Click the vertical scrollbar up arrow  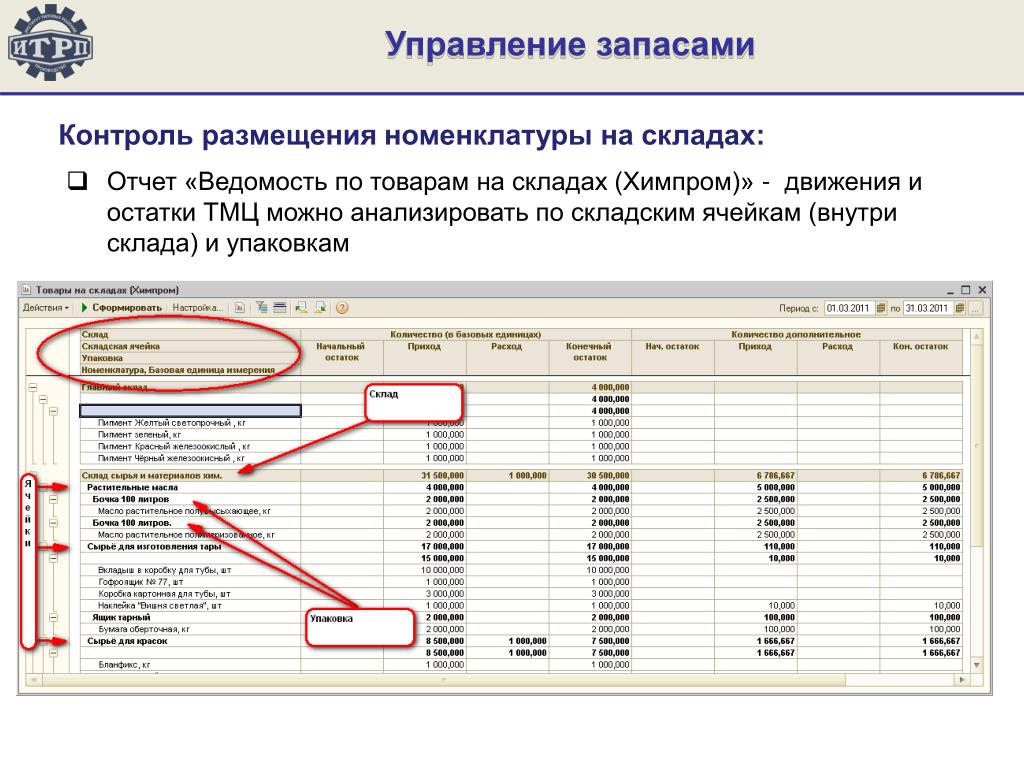click(x=977, y=336)
